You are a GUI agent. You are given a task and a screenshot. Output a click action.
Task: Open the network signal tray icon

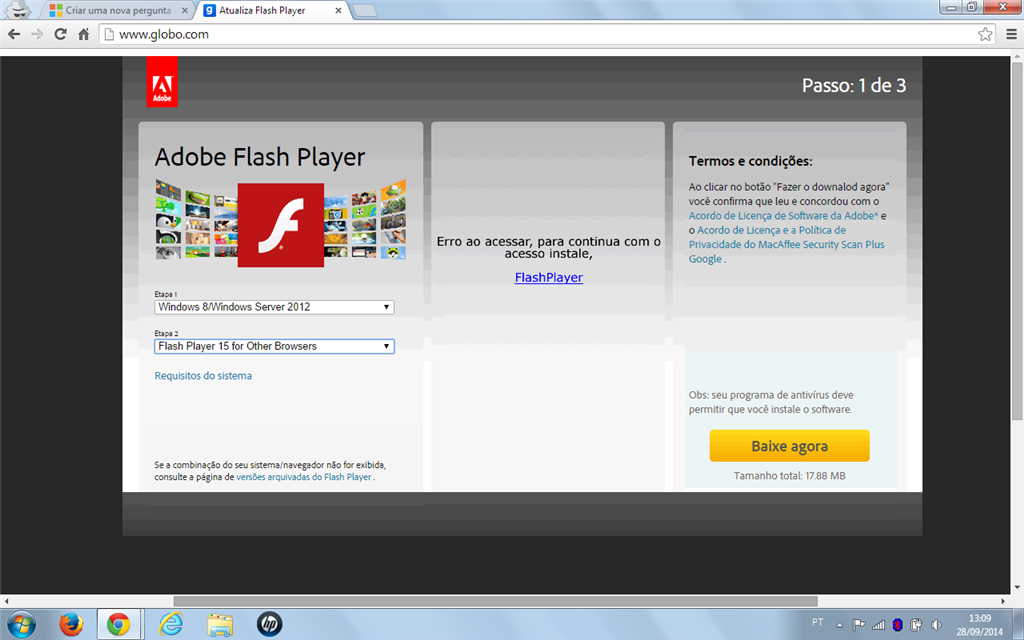click(x=878, y=625)
